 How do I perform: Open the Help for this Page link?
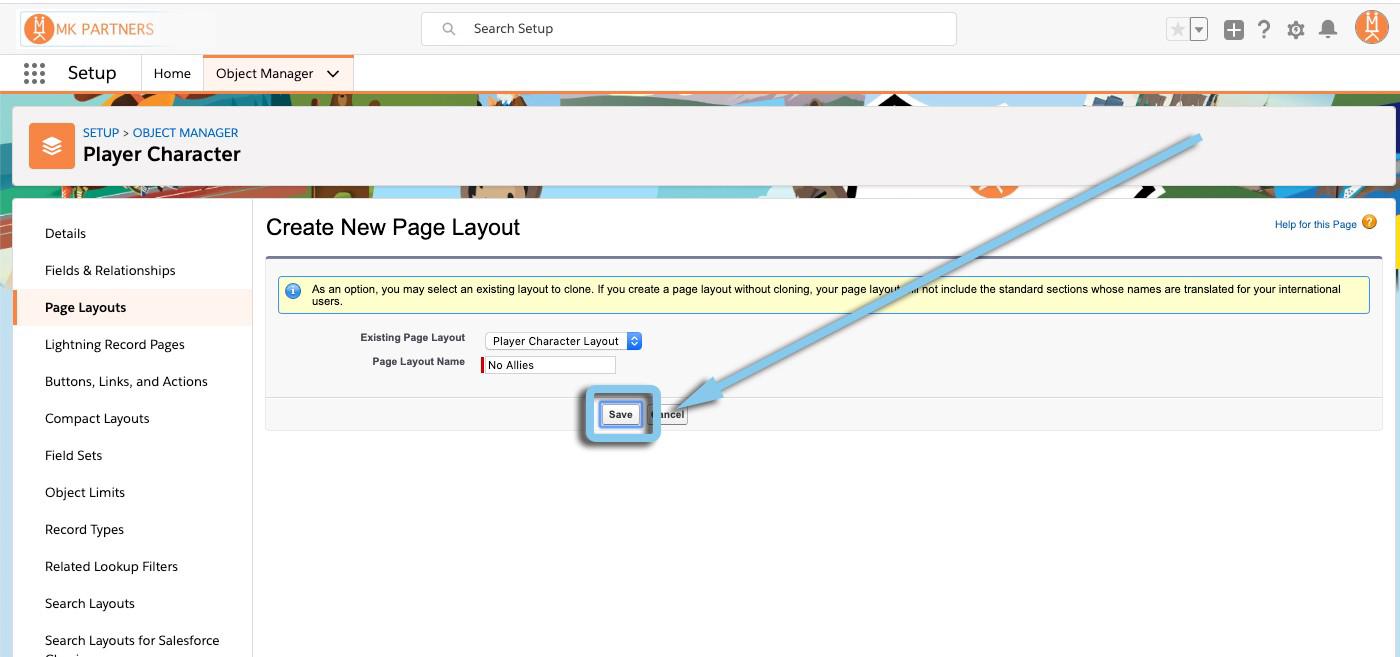[1315, 224]
